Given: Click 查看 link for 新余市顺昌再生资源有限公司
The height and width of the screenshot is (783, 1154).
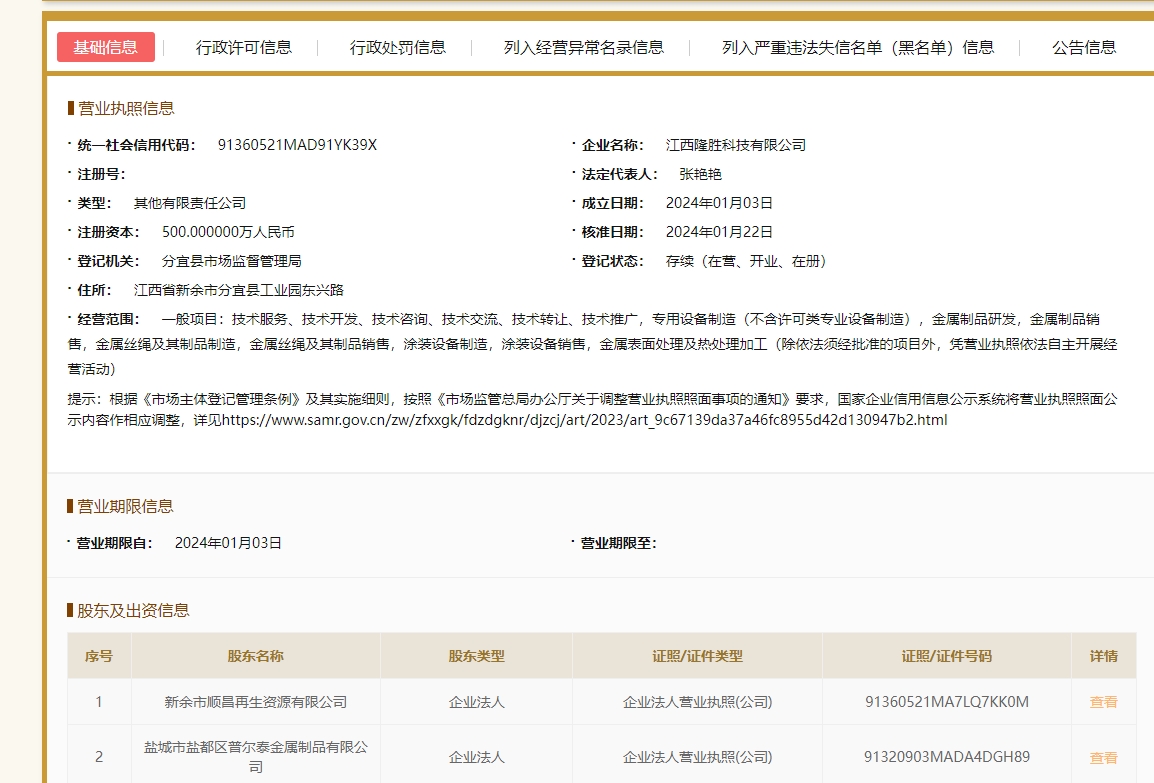Looking at the screenshot, I should 1103,702.
